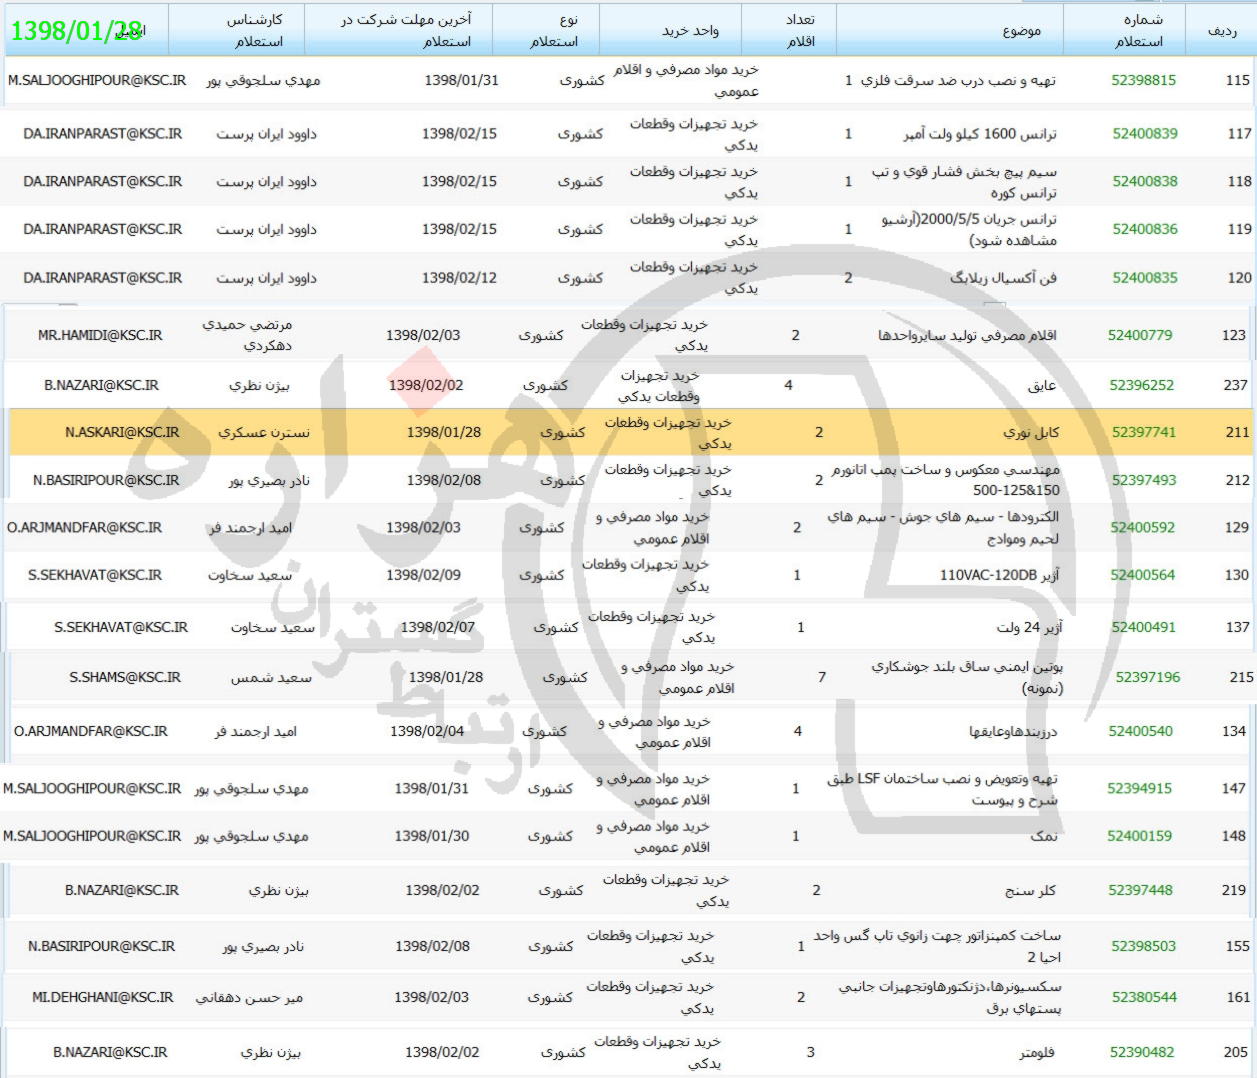The image size is (1257, 1078).
Task: Open inquiry 52400839 for the 1600 kV transformer
Action: pos(1144,134)
